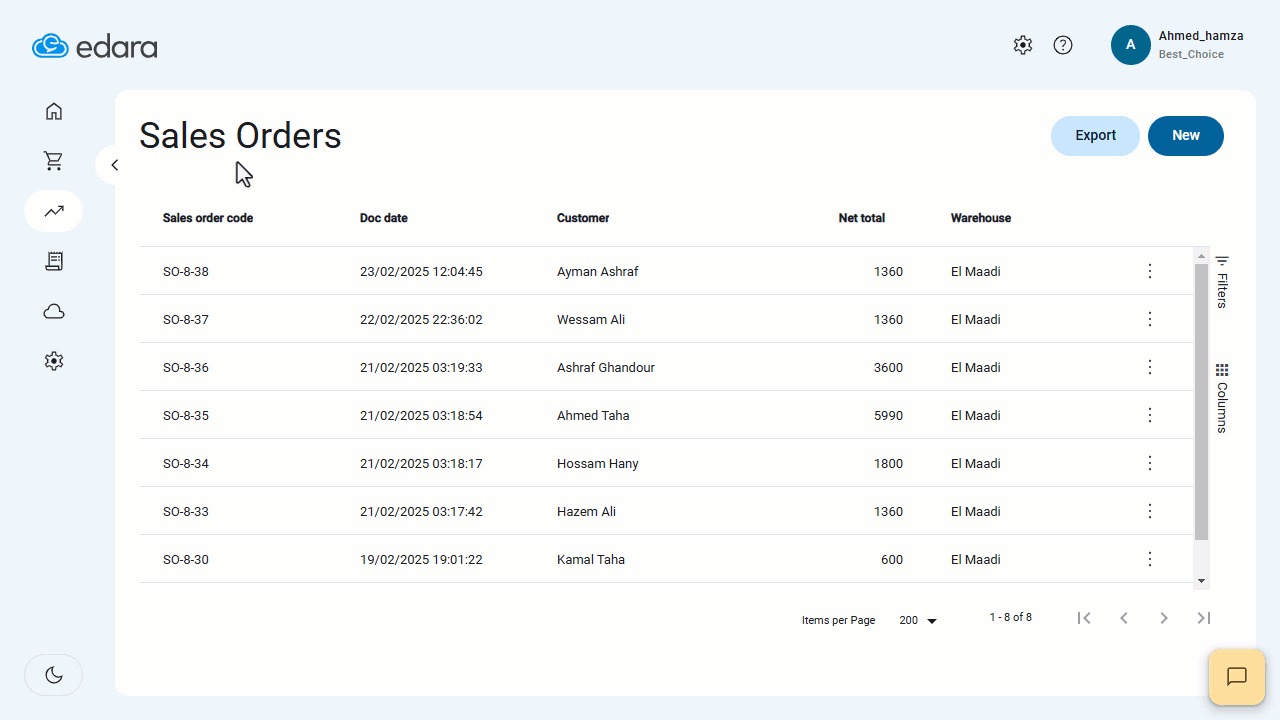Open actions menu for order SO-8-33
The width and height of the screenshot is (1280, 720).
tap(1150, 511)
